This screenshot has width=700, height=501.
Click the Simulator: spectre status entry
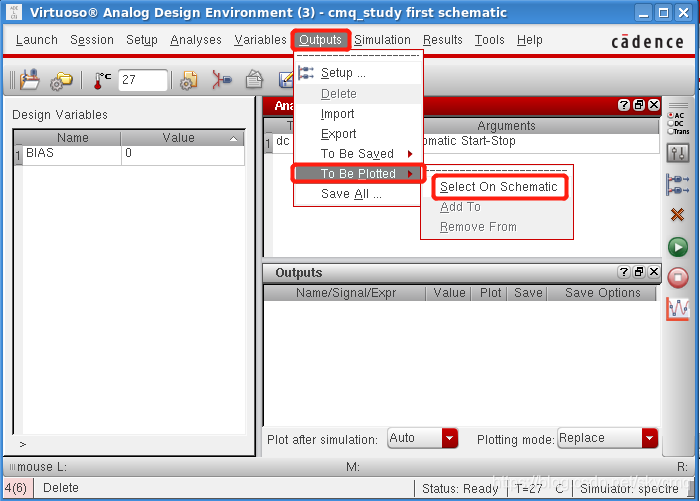[x=629, y=489]
